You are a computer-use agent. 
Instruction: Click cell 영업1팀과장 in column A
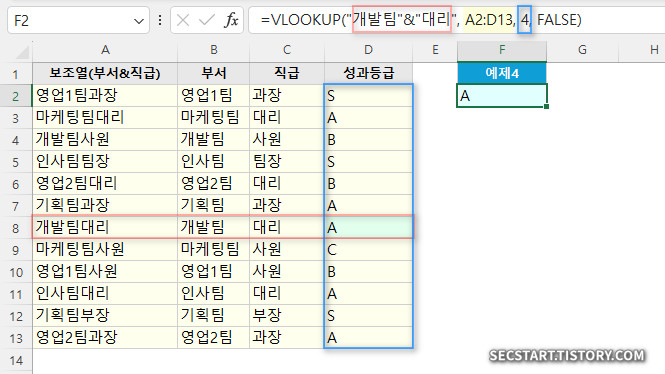(x=105, y=95)
